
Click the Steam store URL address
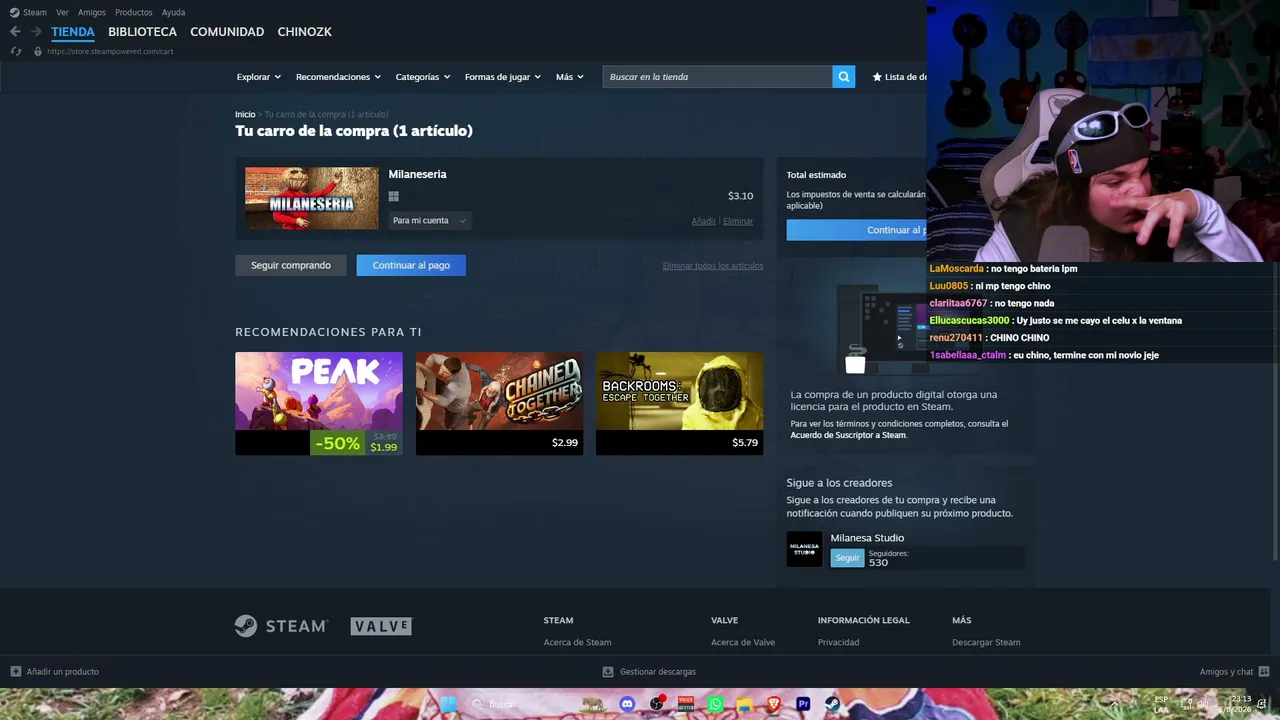click(110, 51)
